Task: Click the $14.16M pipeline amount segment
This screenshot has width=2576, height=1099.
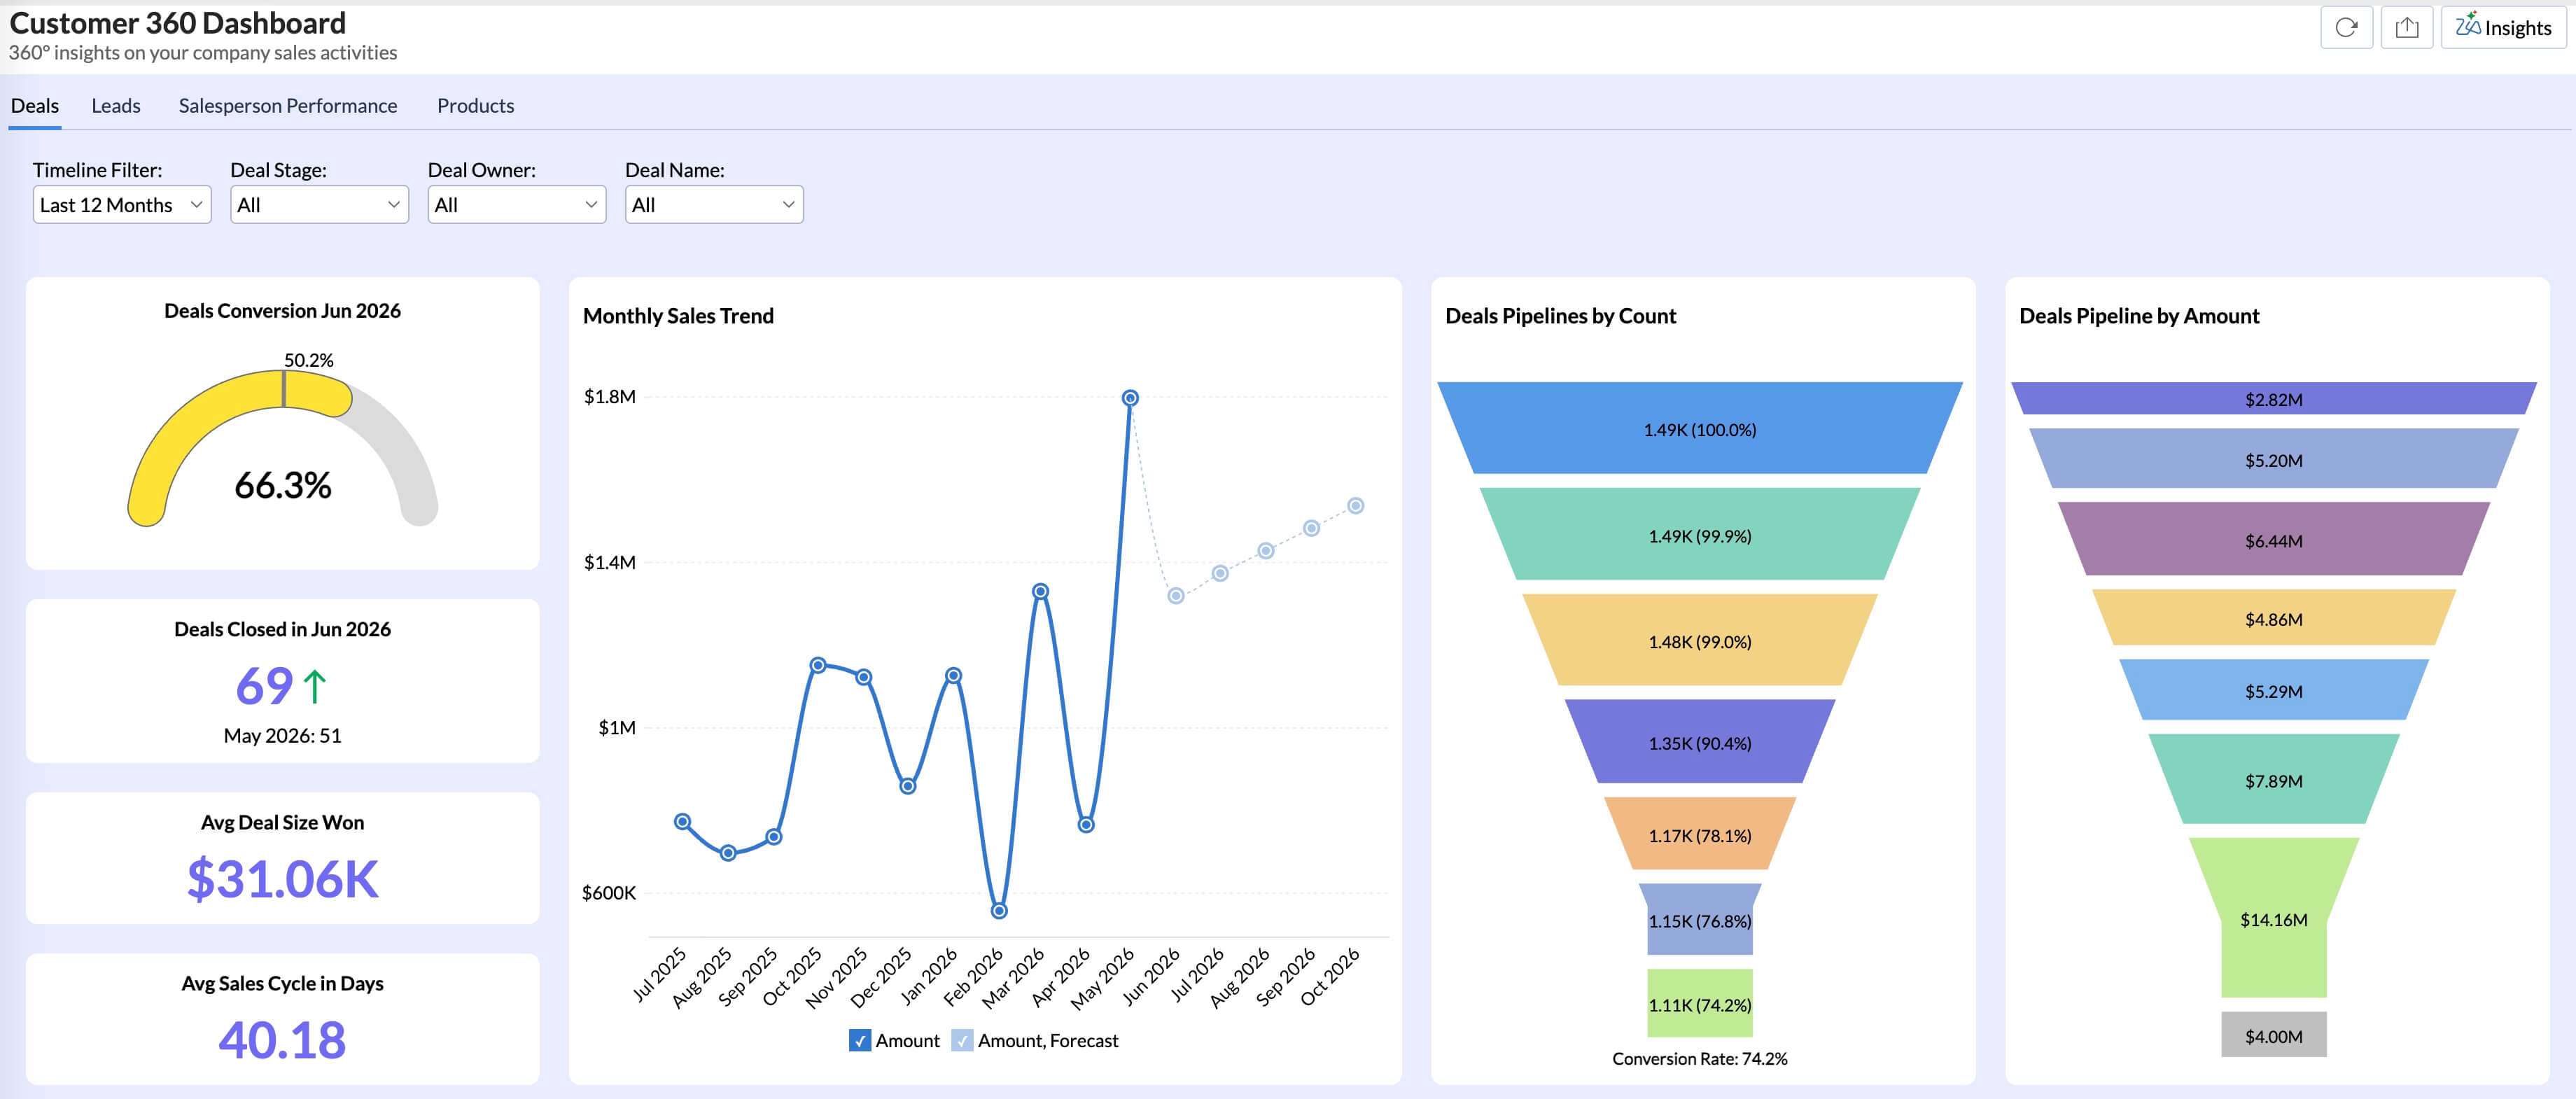Action: click(x=2274, y=918)
